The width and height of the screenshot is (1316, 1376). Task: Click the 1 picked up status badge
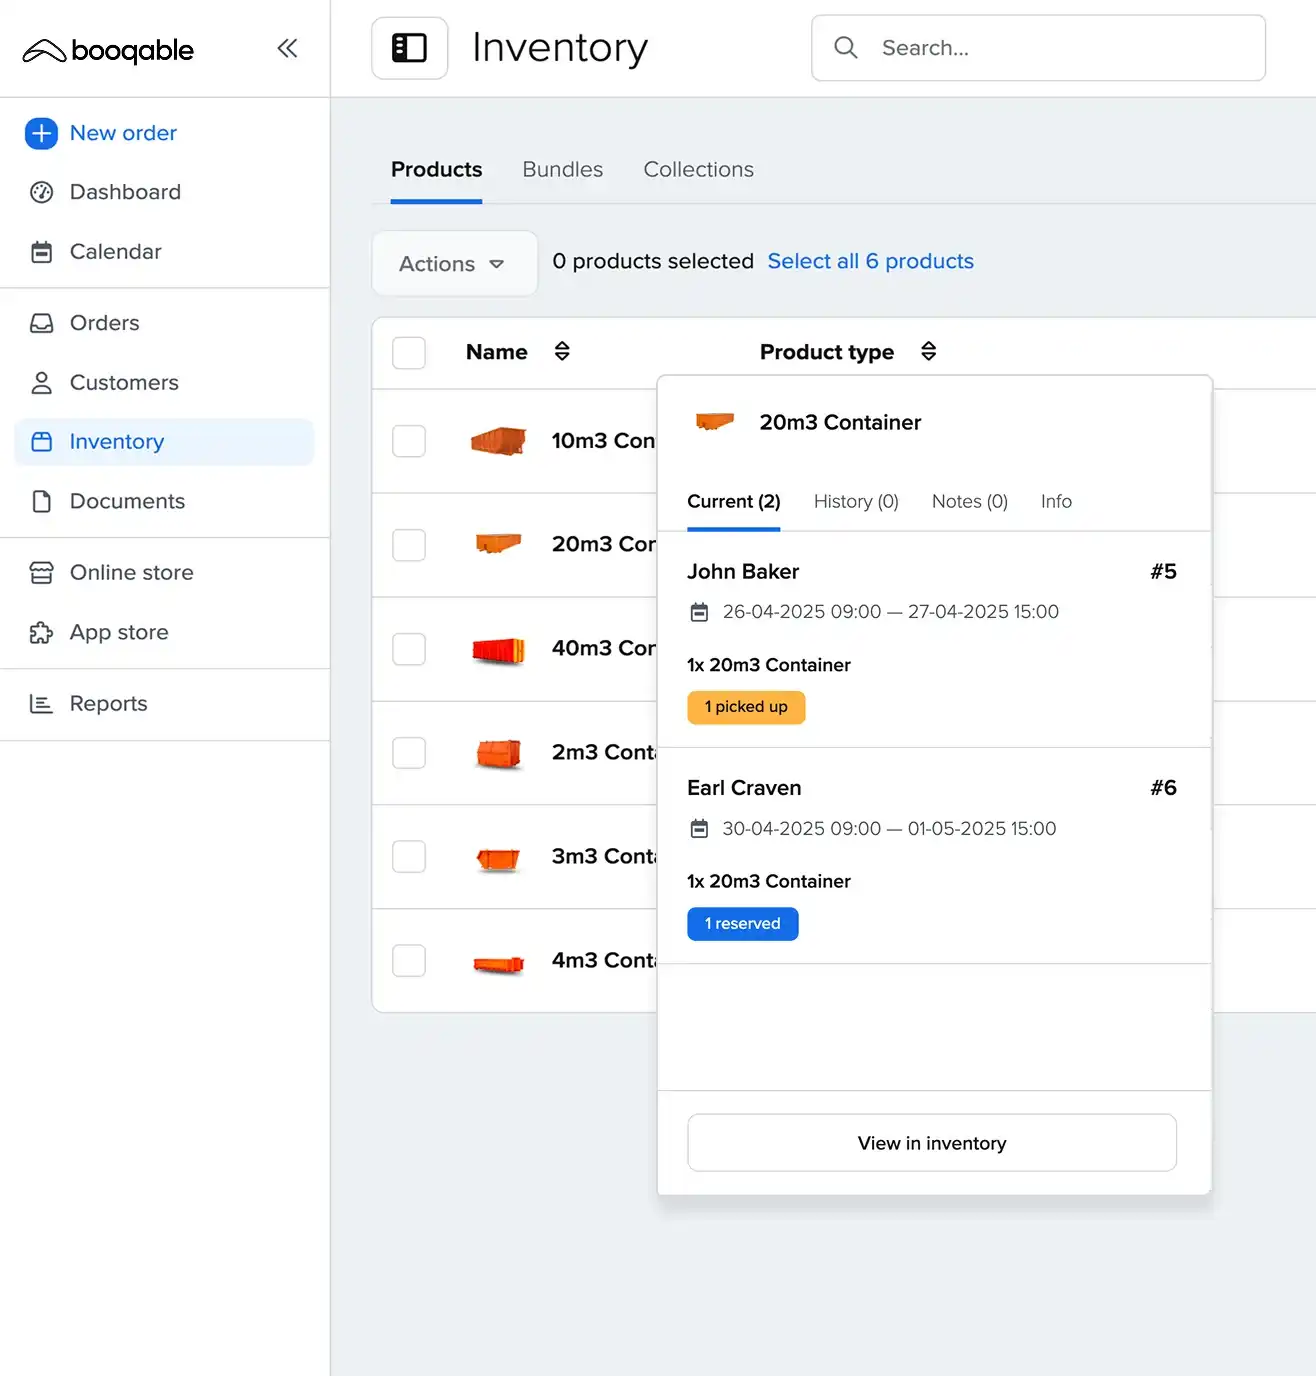(x=745, y=707)
